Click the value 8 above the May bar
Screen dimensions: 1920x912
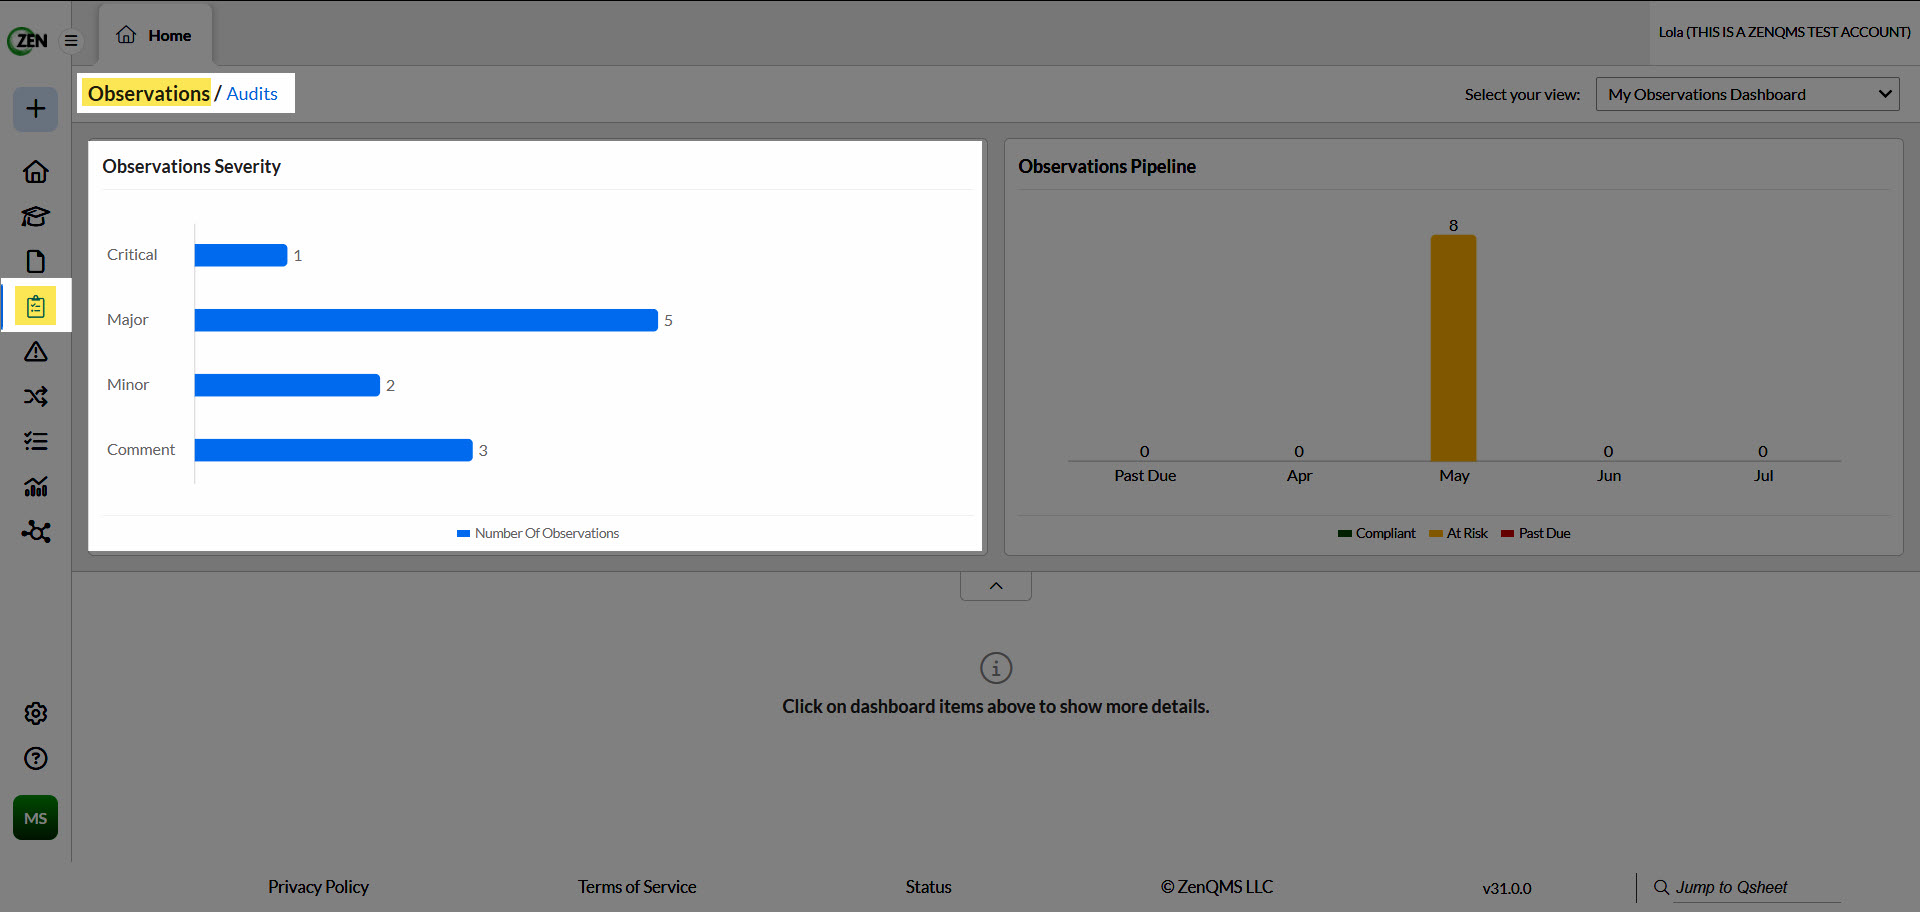1454,226
